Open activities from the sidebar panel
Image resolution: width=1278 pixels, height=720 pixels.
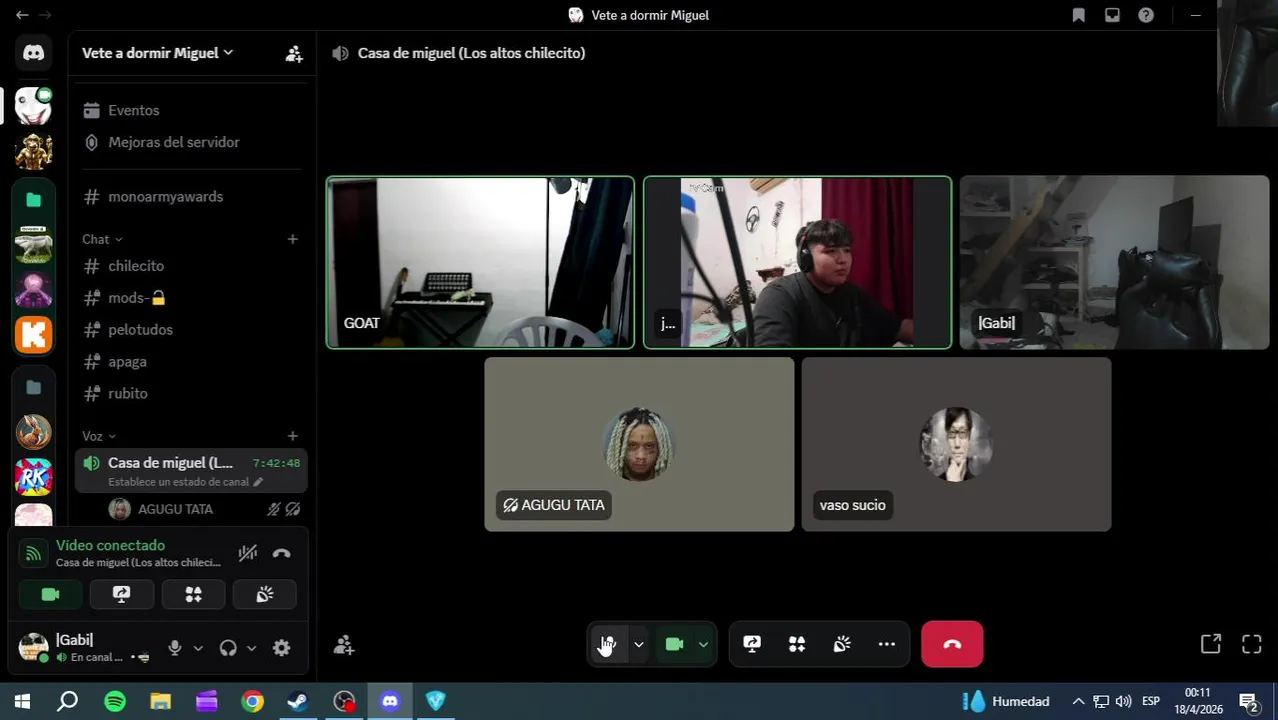click(x=194, y=594)
